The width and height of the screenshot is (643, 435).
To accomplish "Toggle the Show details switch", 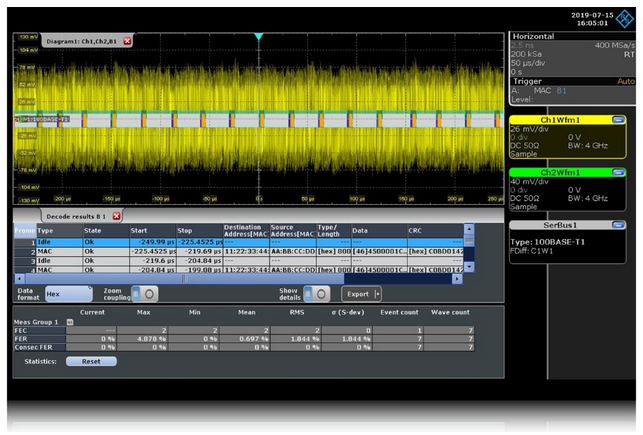I will tap(317, 294).
